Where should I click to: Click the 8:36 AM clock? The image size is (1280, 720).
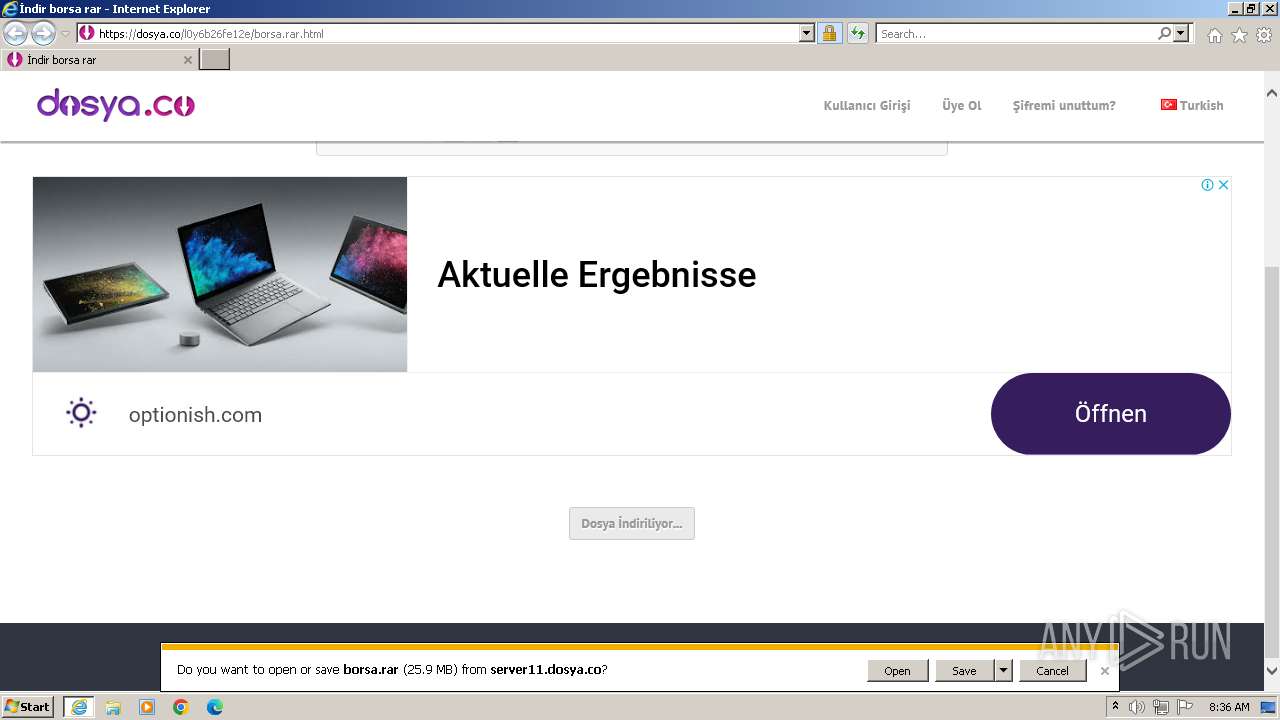click(1229, 707)
